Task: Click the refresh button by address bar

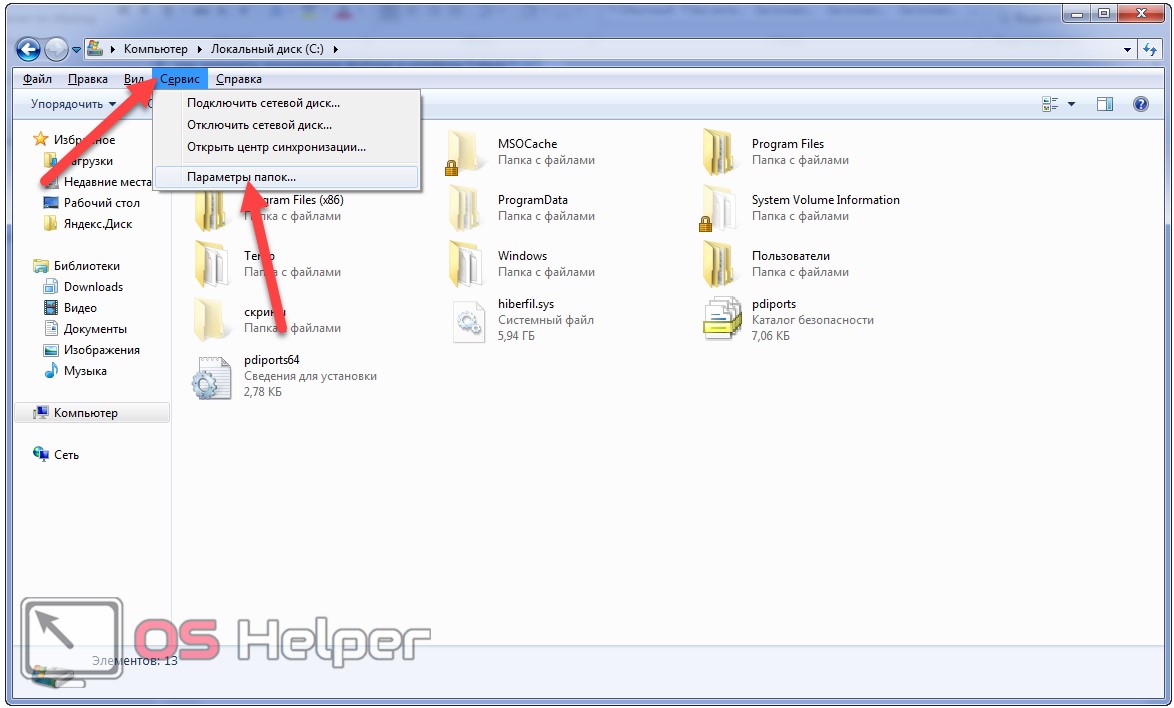Action: 1149,49
